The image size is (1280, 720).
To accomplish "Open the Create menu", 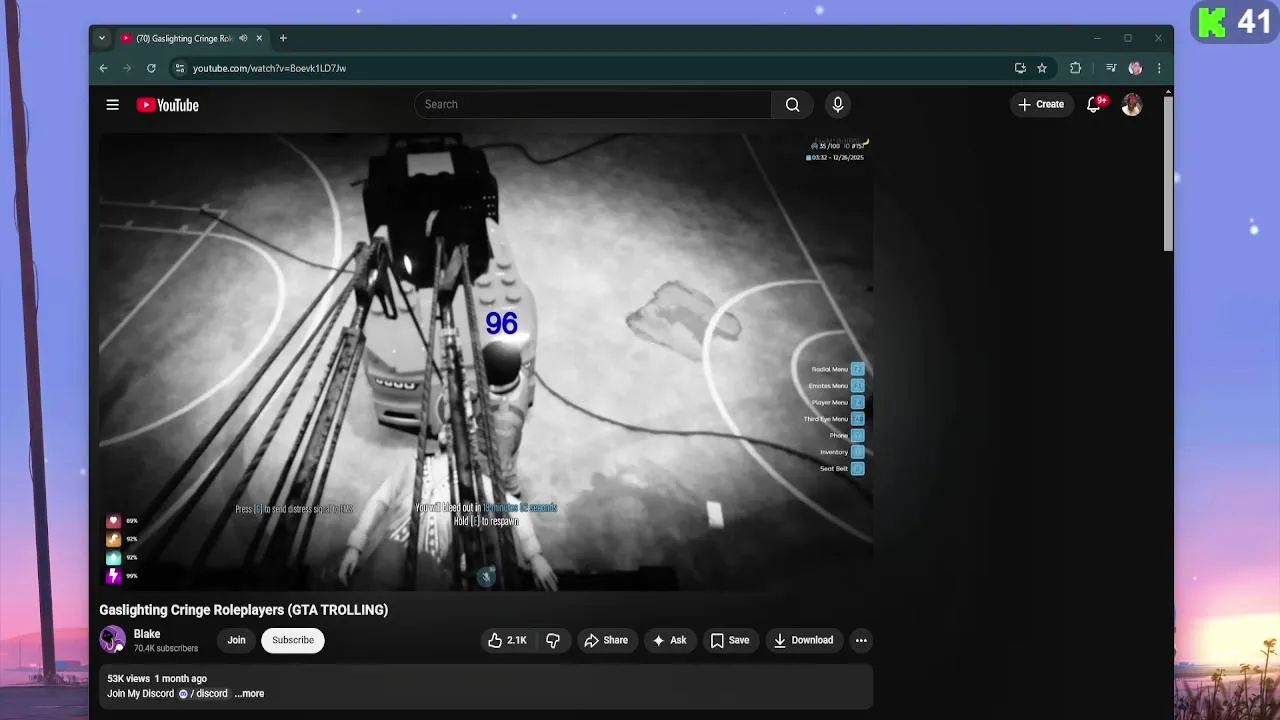I will pos(1041,104).
